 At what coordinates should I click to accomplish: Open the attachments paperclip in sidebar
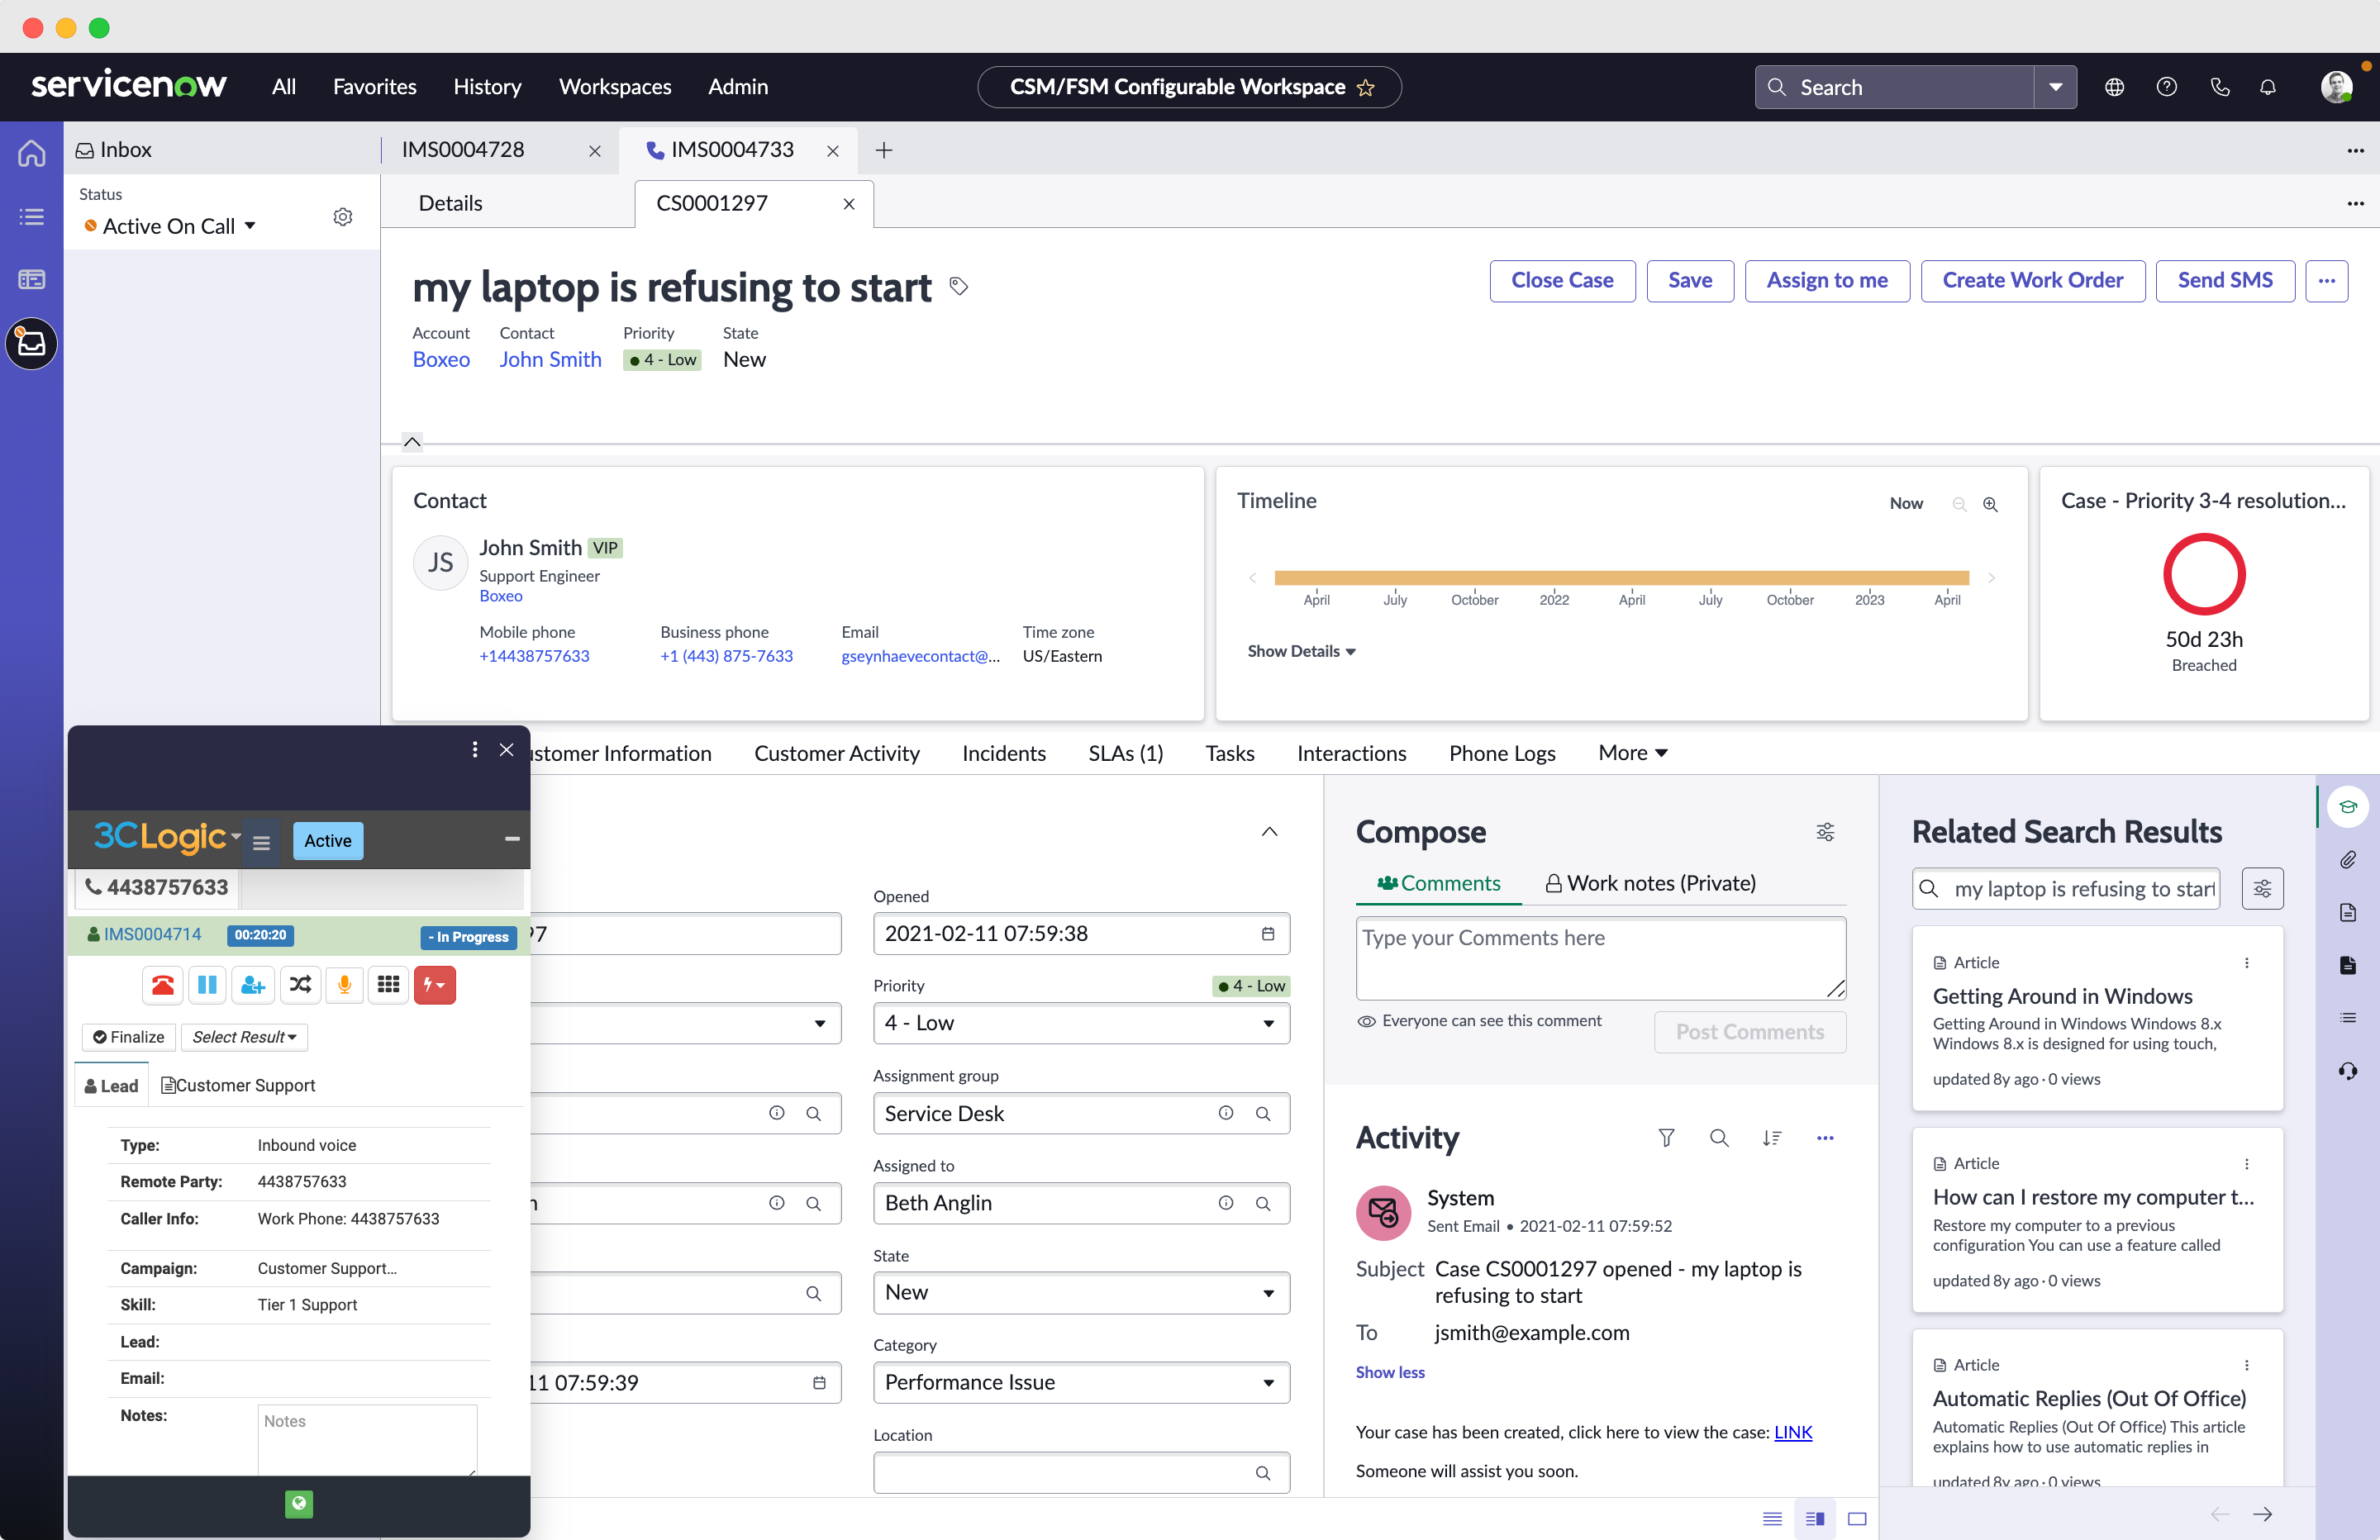tap(2347, 860)
